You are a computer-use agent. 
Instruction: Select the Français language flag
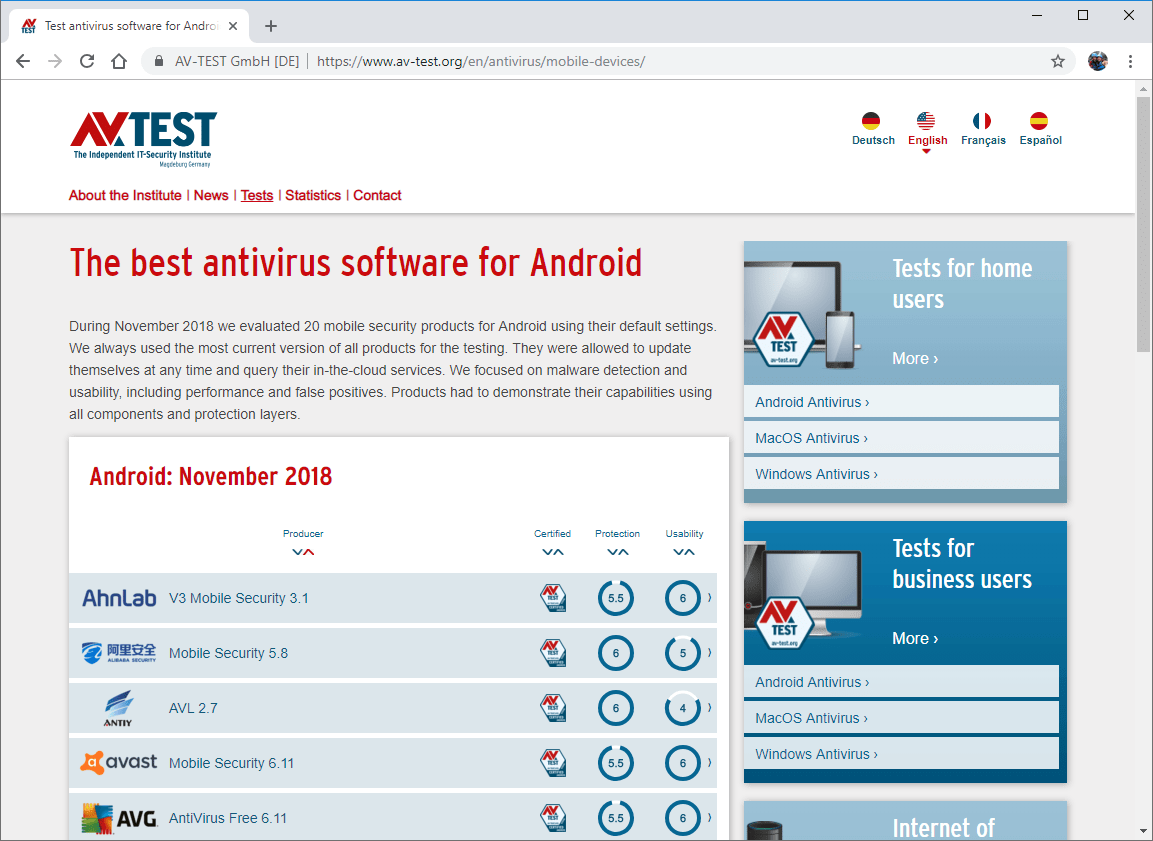point(982,121)
